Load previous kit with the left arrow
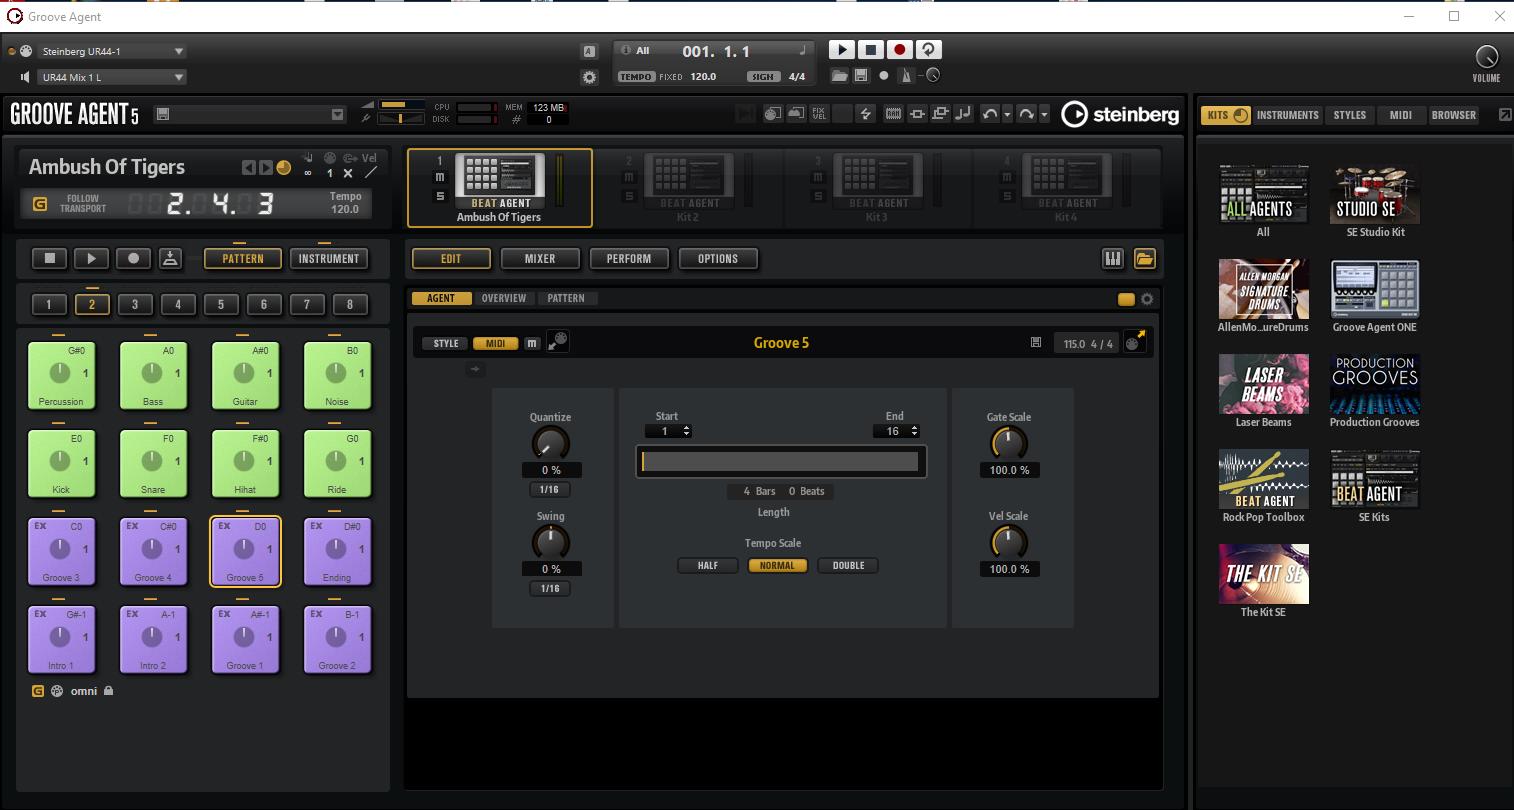This screenshot has width=1514, height=810. click(249, 168)
